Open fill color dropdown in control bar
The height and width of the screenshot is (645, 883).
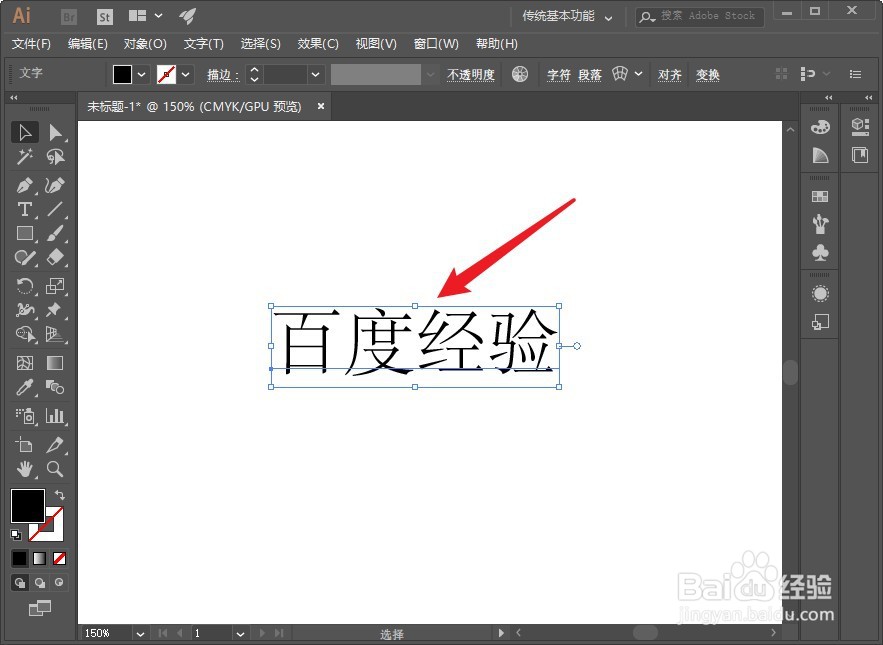point(141,74)
